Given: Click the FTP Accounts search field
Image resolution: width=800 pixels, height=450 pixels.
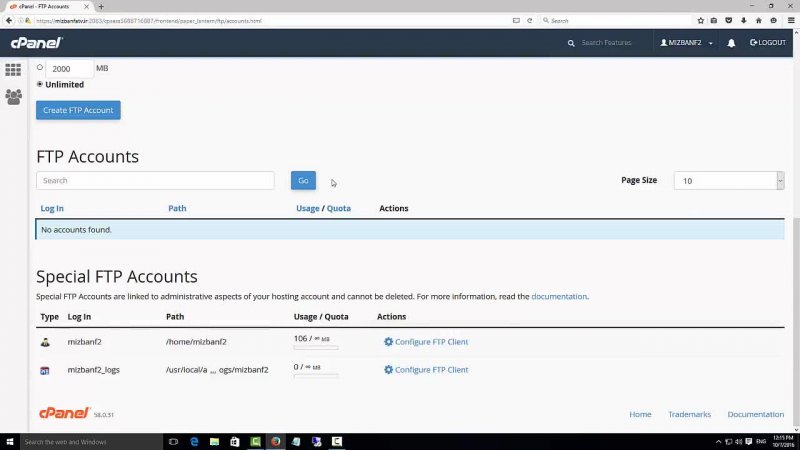Looking at the screenshot, I should tap(155, 181).
